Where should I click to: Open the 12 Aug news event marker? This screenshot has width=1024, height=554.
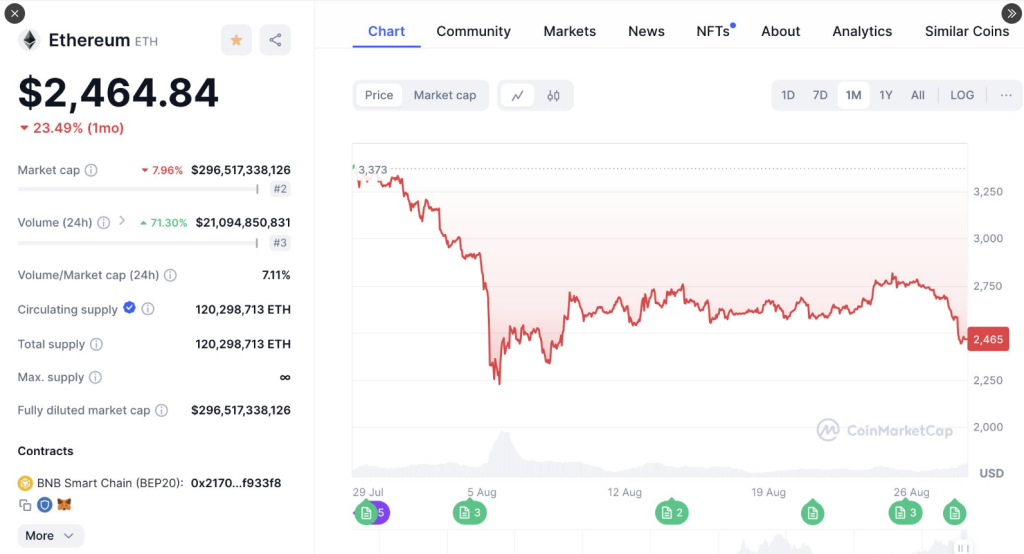[672, 513]
